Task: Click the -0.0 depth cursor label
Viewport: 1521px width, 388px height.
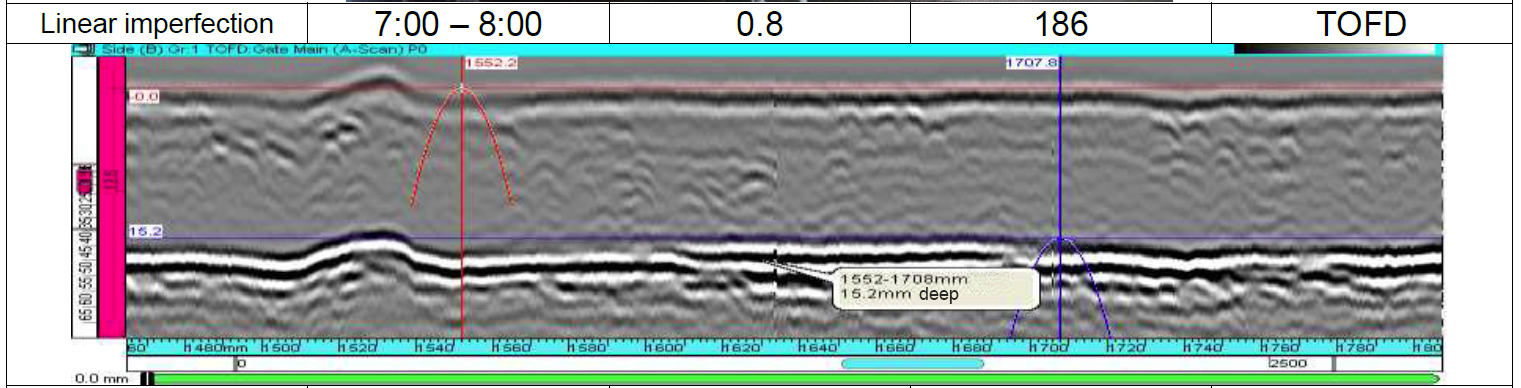Action: [x=146, y=96]
